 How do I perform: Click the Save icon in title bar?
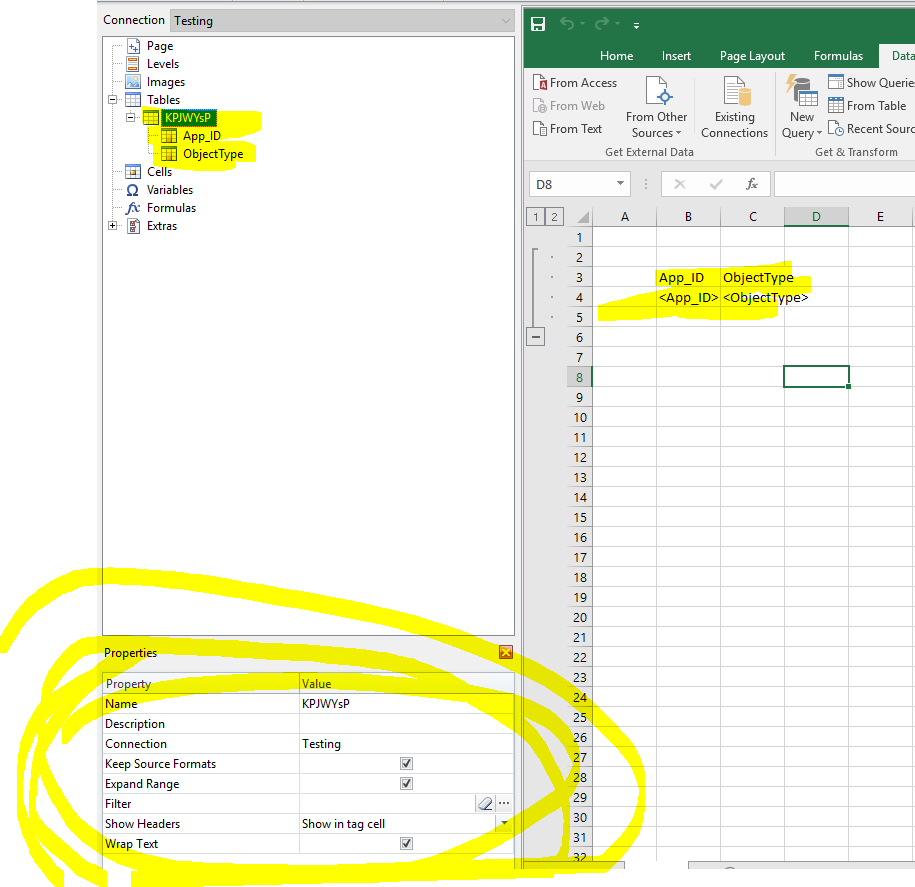(538, 24)
